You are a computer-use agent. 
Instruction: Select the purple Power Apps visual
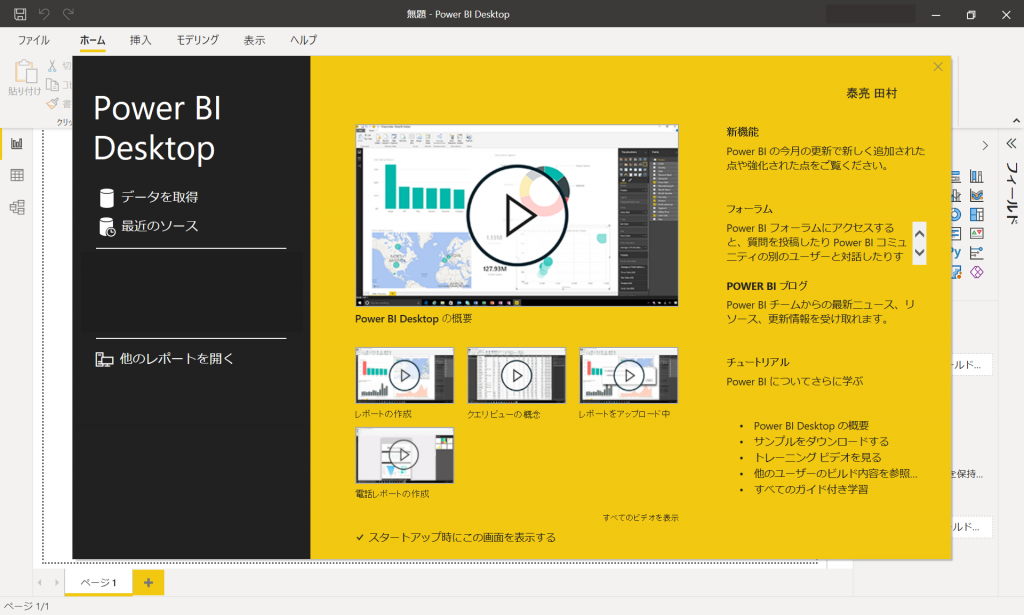coord(976,272)
